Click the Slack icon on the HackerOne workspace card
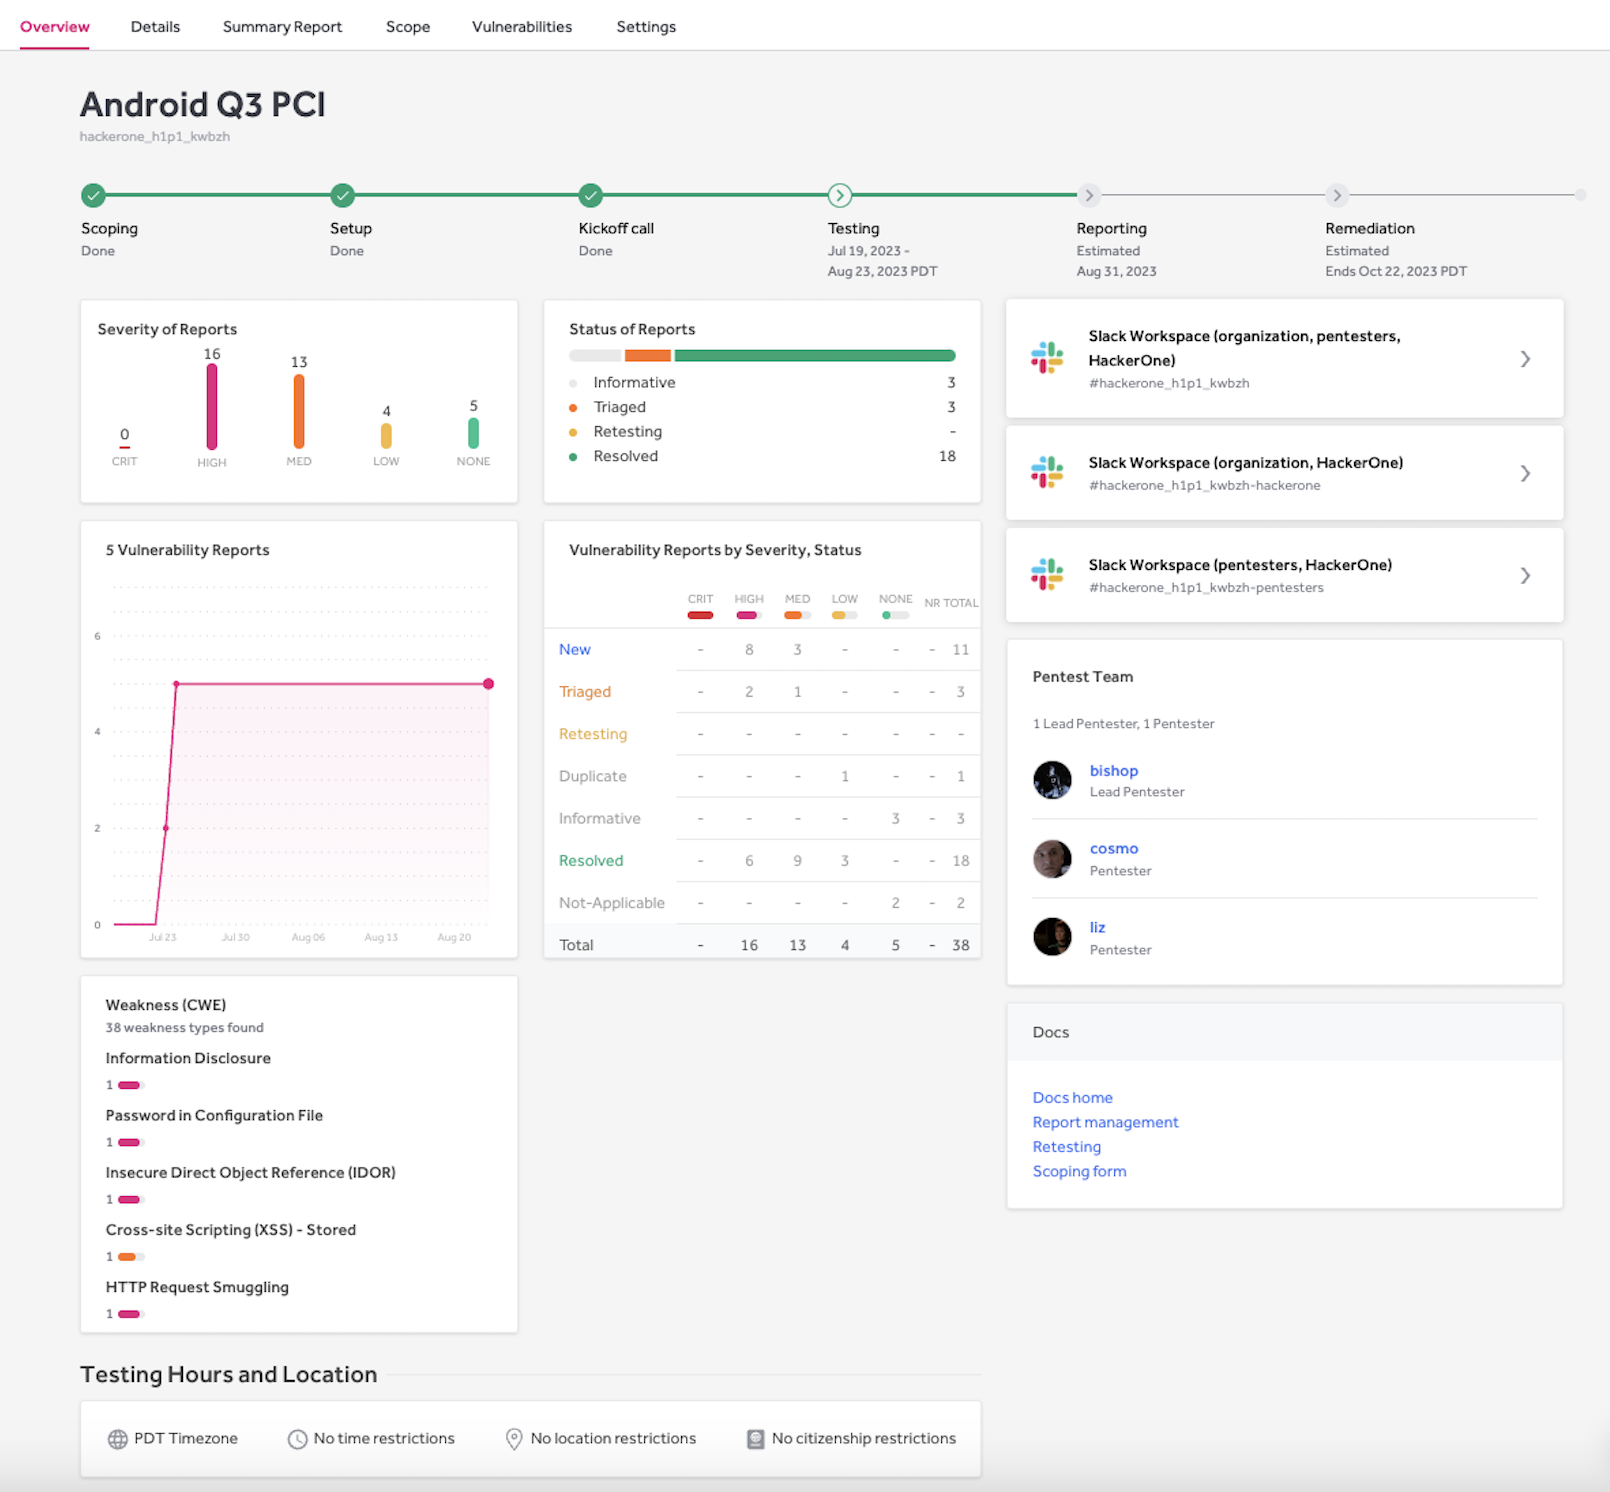The height and width of the screenshot is (1492, 1610). pos(1047,473)
